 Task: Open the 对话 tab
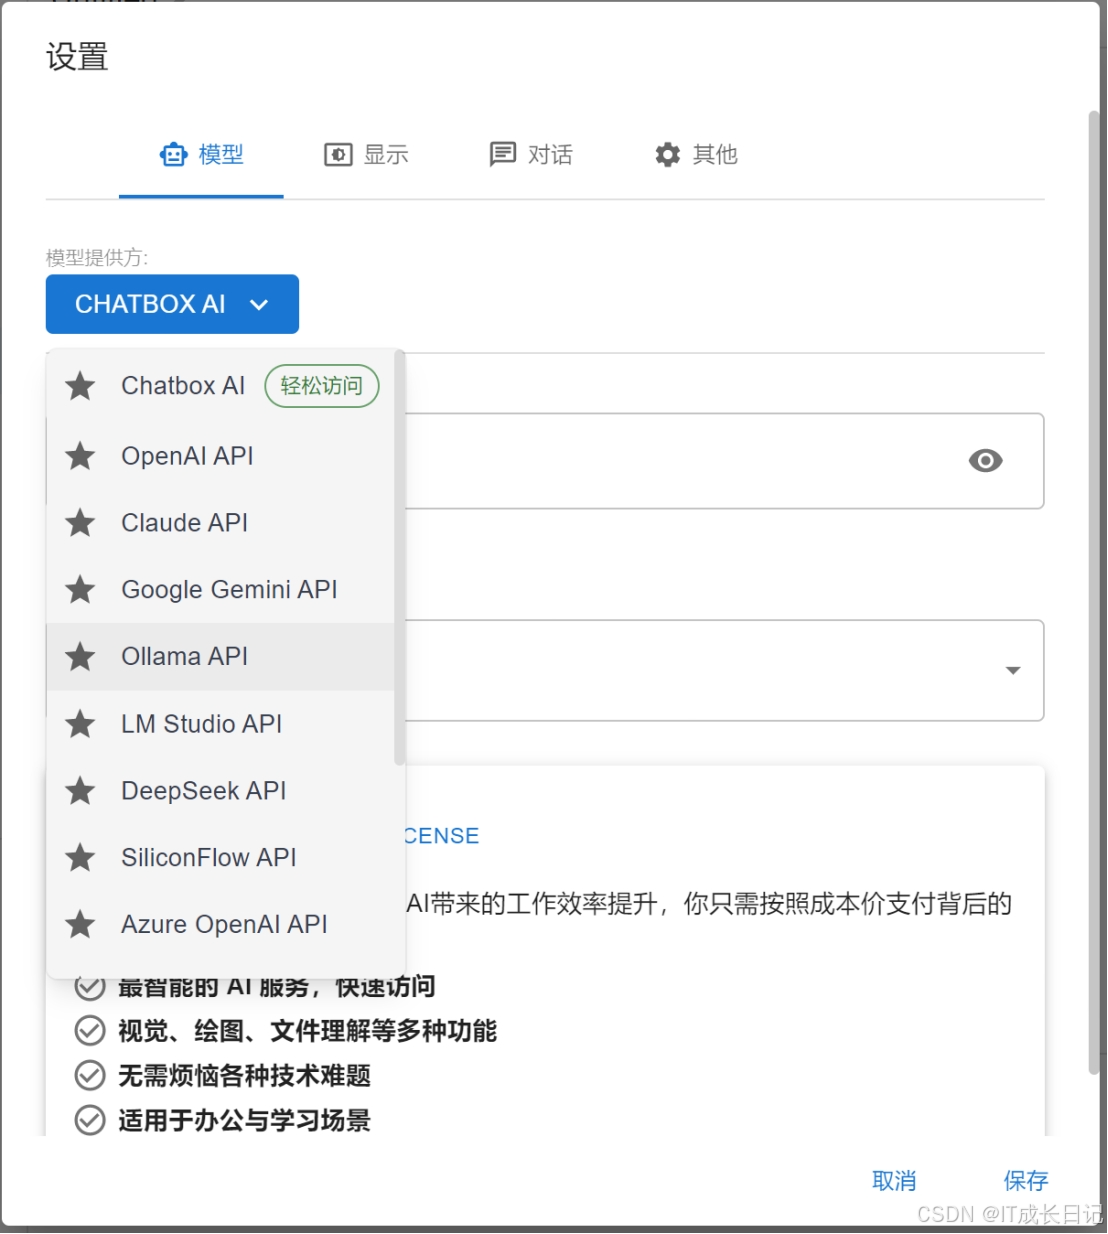click(x=531, y=155)
